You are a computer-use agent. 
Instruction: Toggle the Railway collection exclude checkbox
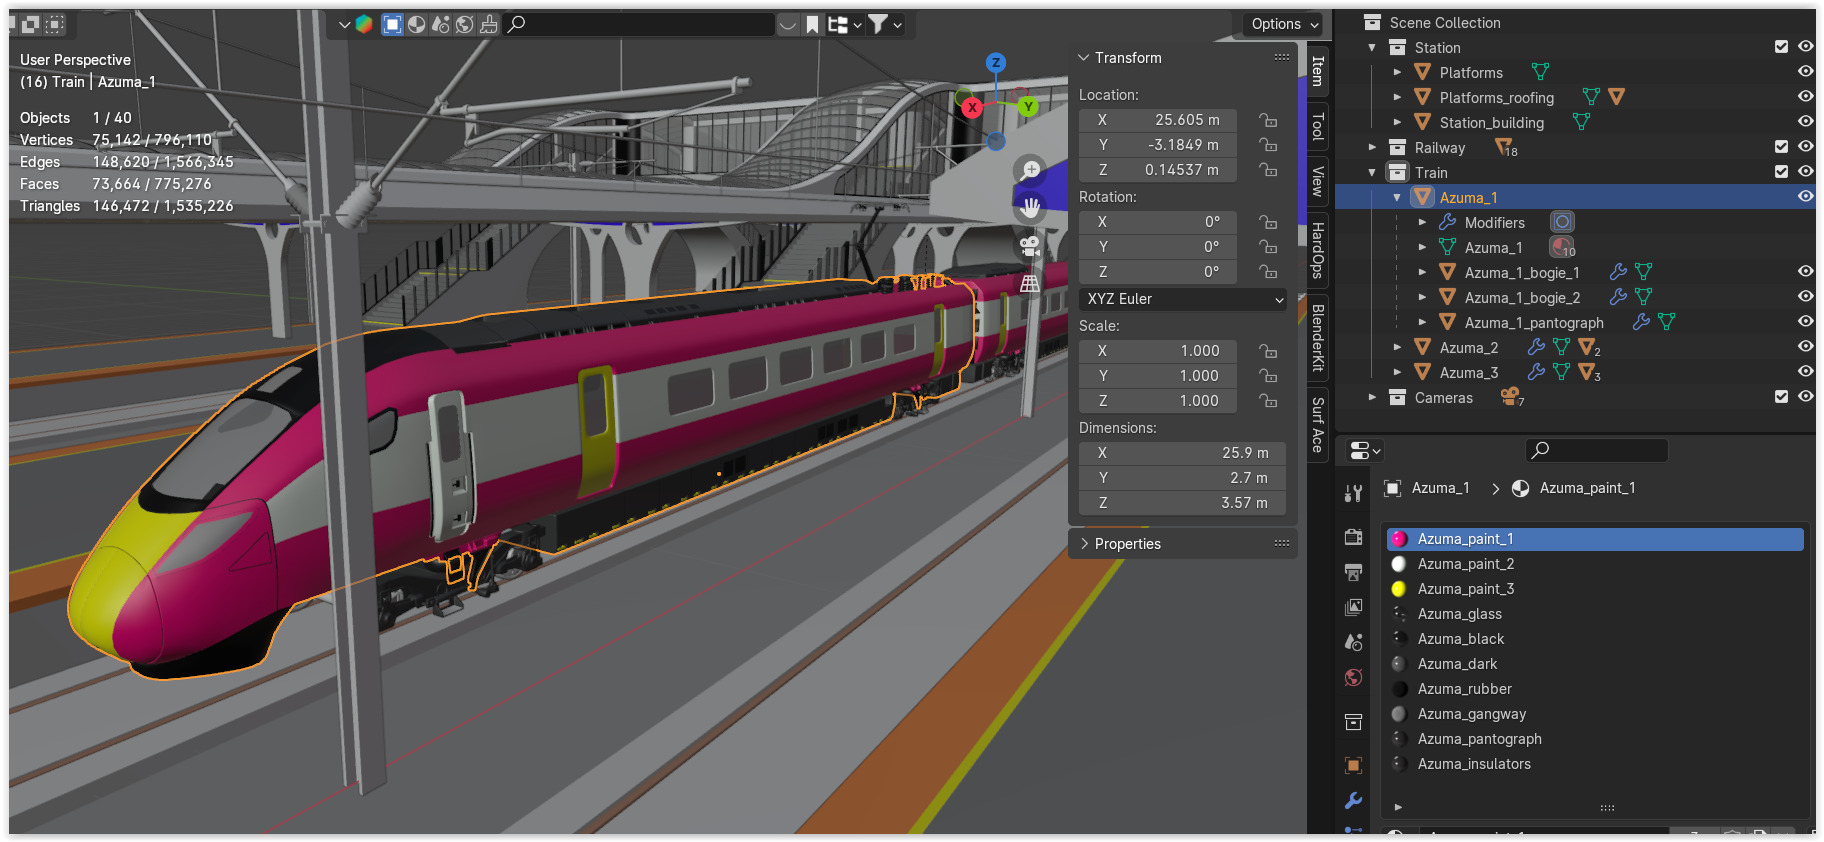(x=1781, y=147)
